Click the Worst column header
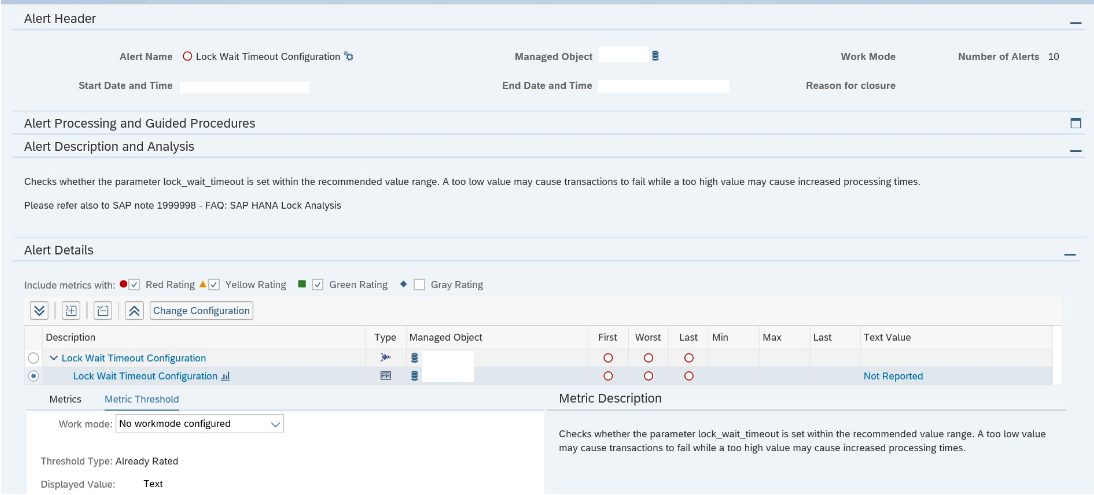 tap(648, 337)
